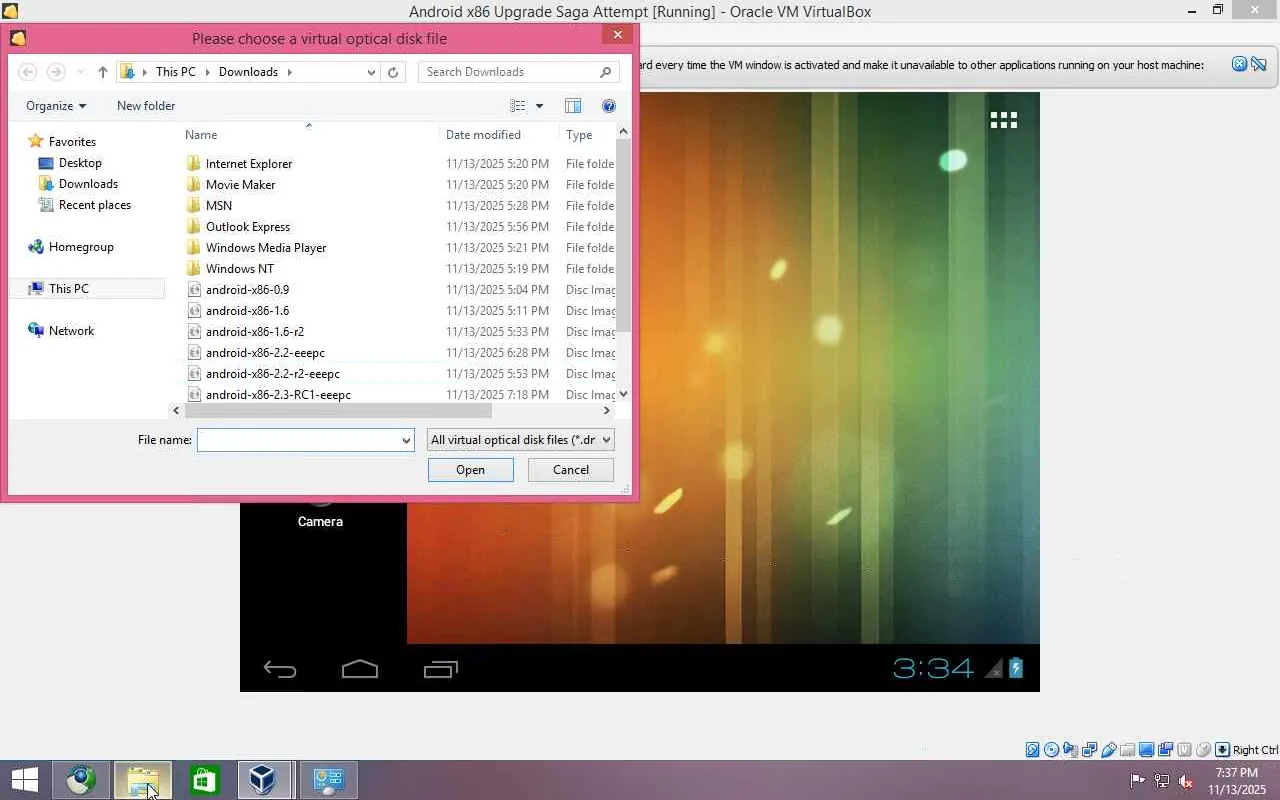
Task: Click the muted volume icon in system tray
Action: click(1186, 780)
